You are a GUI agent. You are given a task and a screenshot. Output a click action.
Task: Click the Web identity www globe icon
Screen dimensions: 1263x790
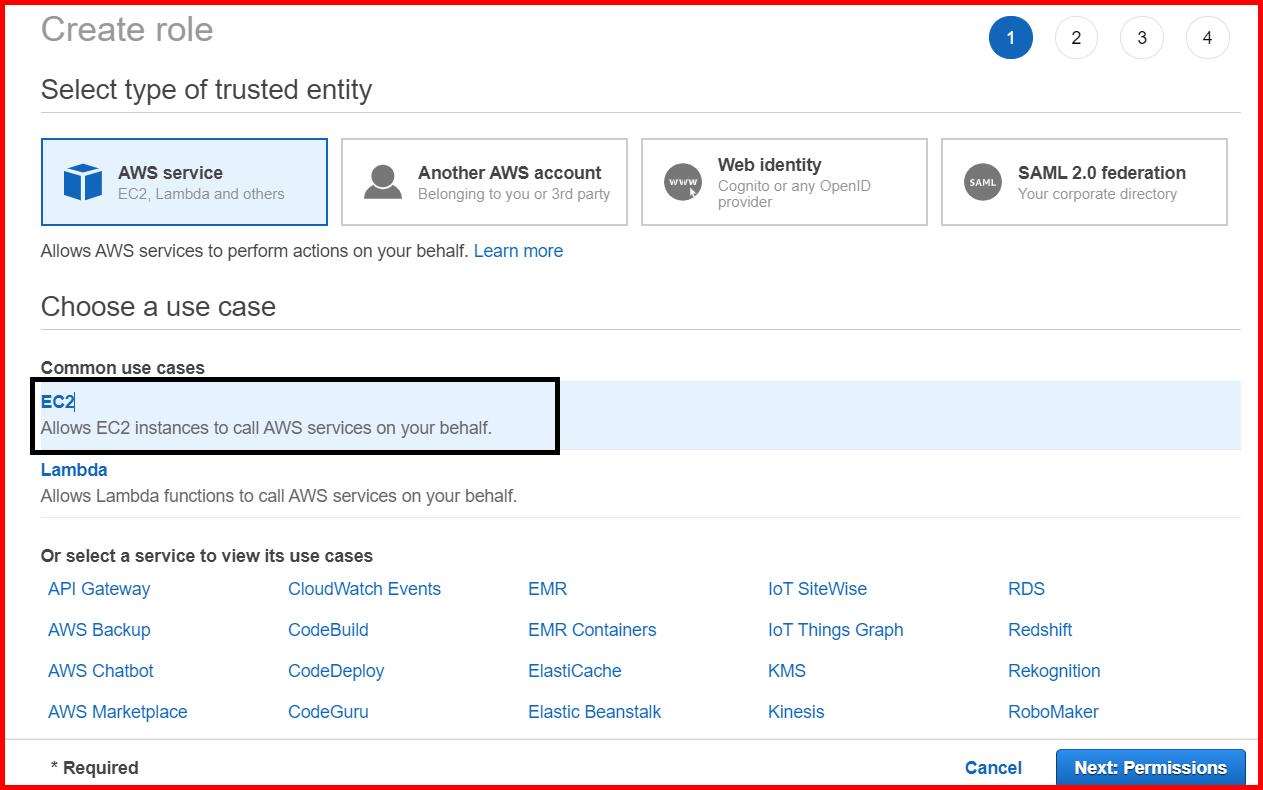pos(682,180)
